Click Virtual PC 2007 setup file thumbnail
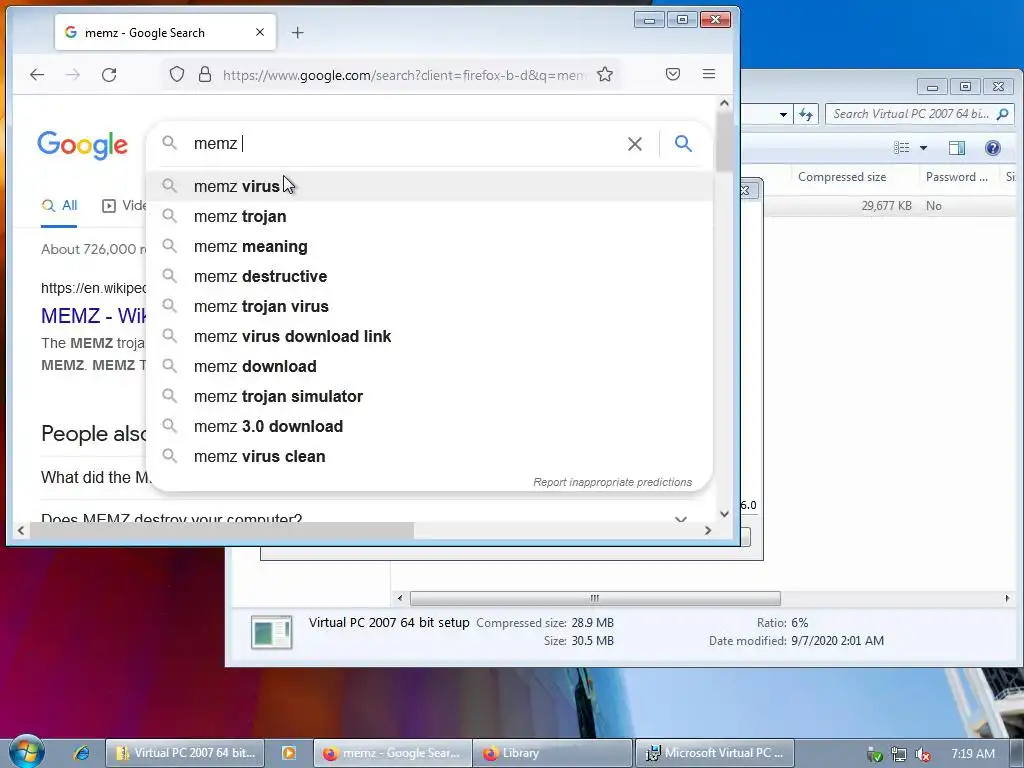The image size is (1024, 768). tap(272, 632)
